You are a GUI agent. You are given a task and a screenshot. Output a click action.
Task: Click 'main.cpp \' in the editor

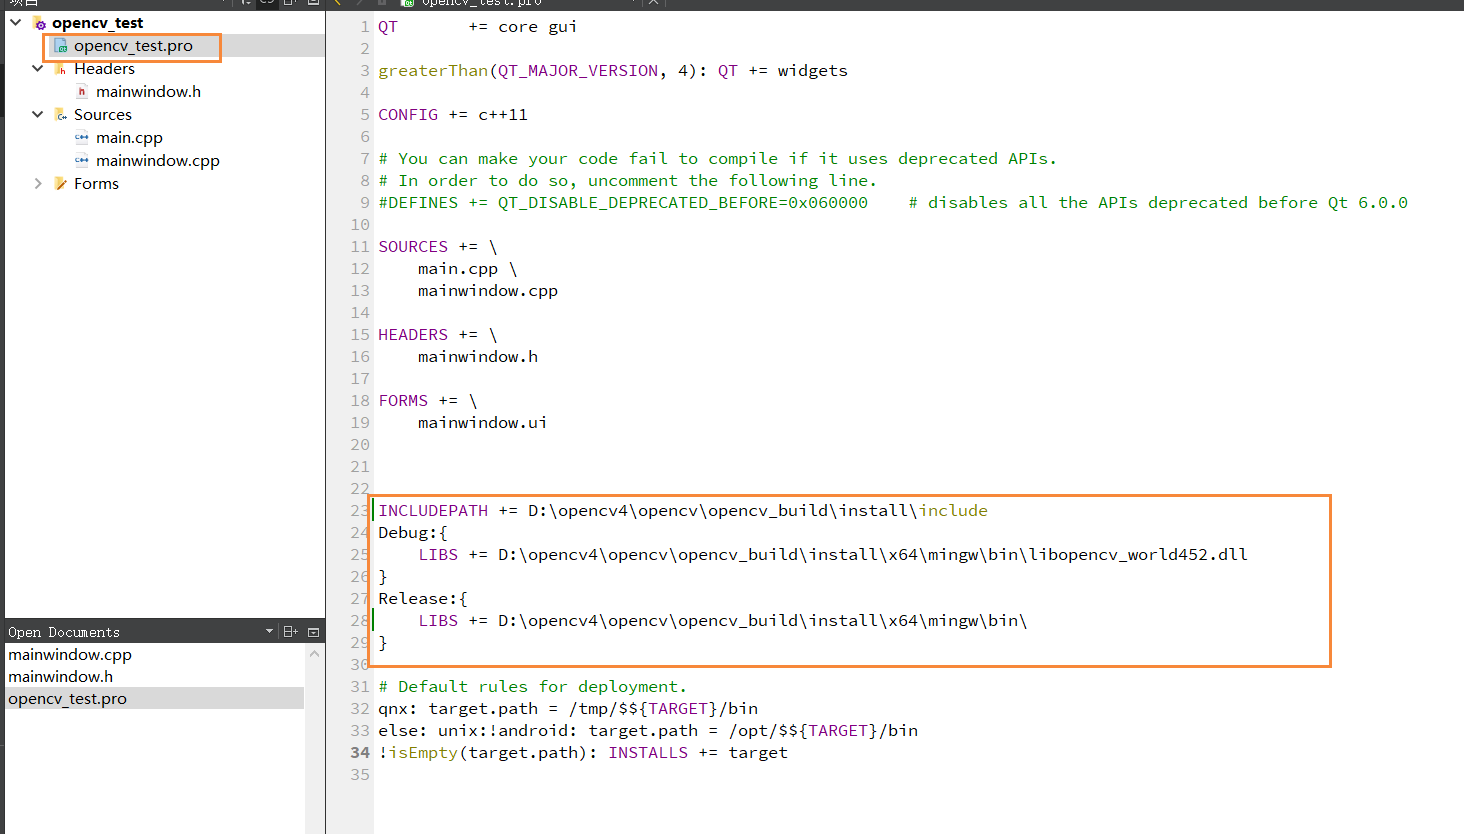(468, 269)
